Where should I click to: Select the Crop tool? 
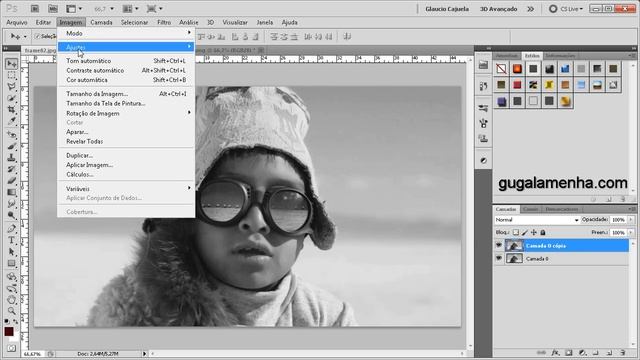pyautogui.click(x=11, y=109)
